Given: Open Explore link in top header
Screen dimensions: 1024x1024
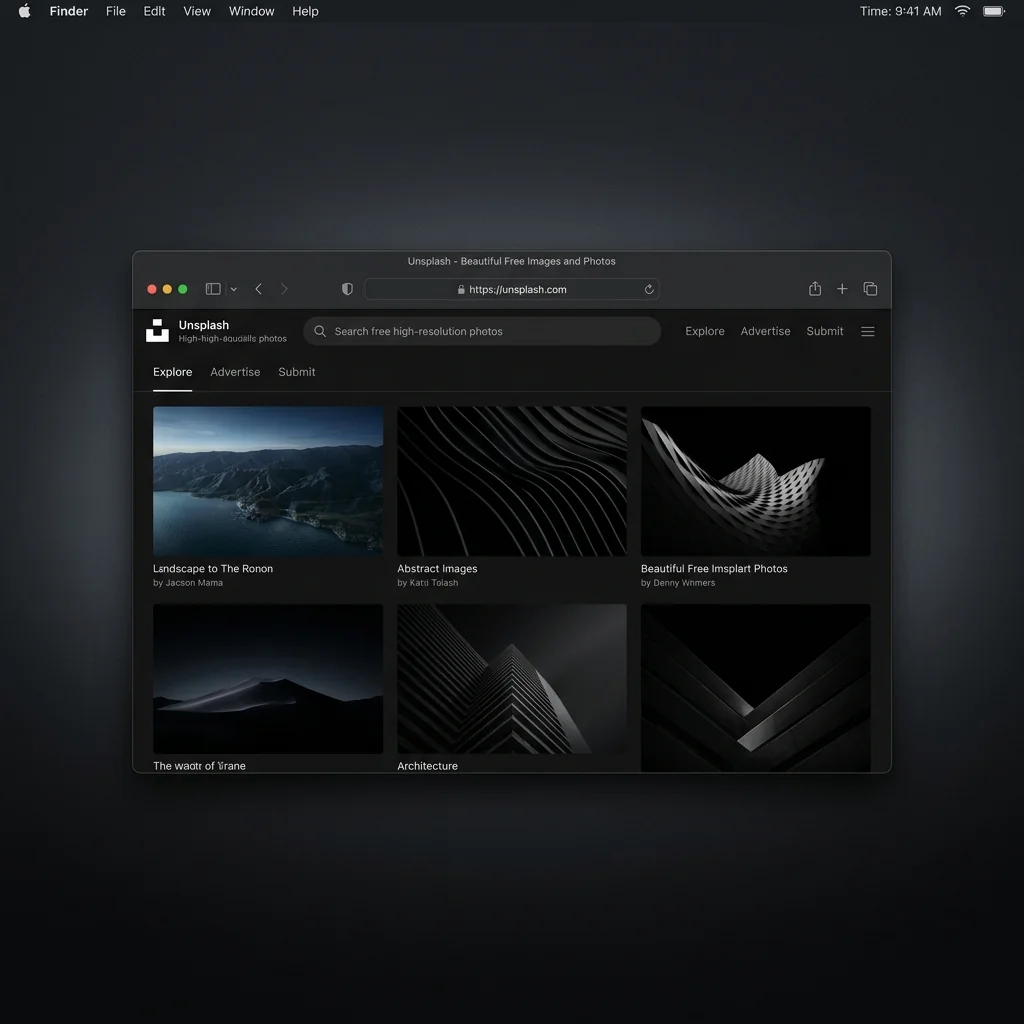Looking at the screenshot, I should coord(705,331).
